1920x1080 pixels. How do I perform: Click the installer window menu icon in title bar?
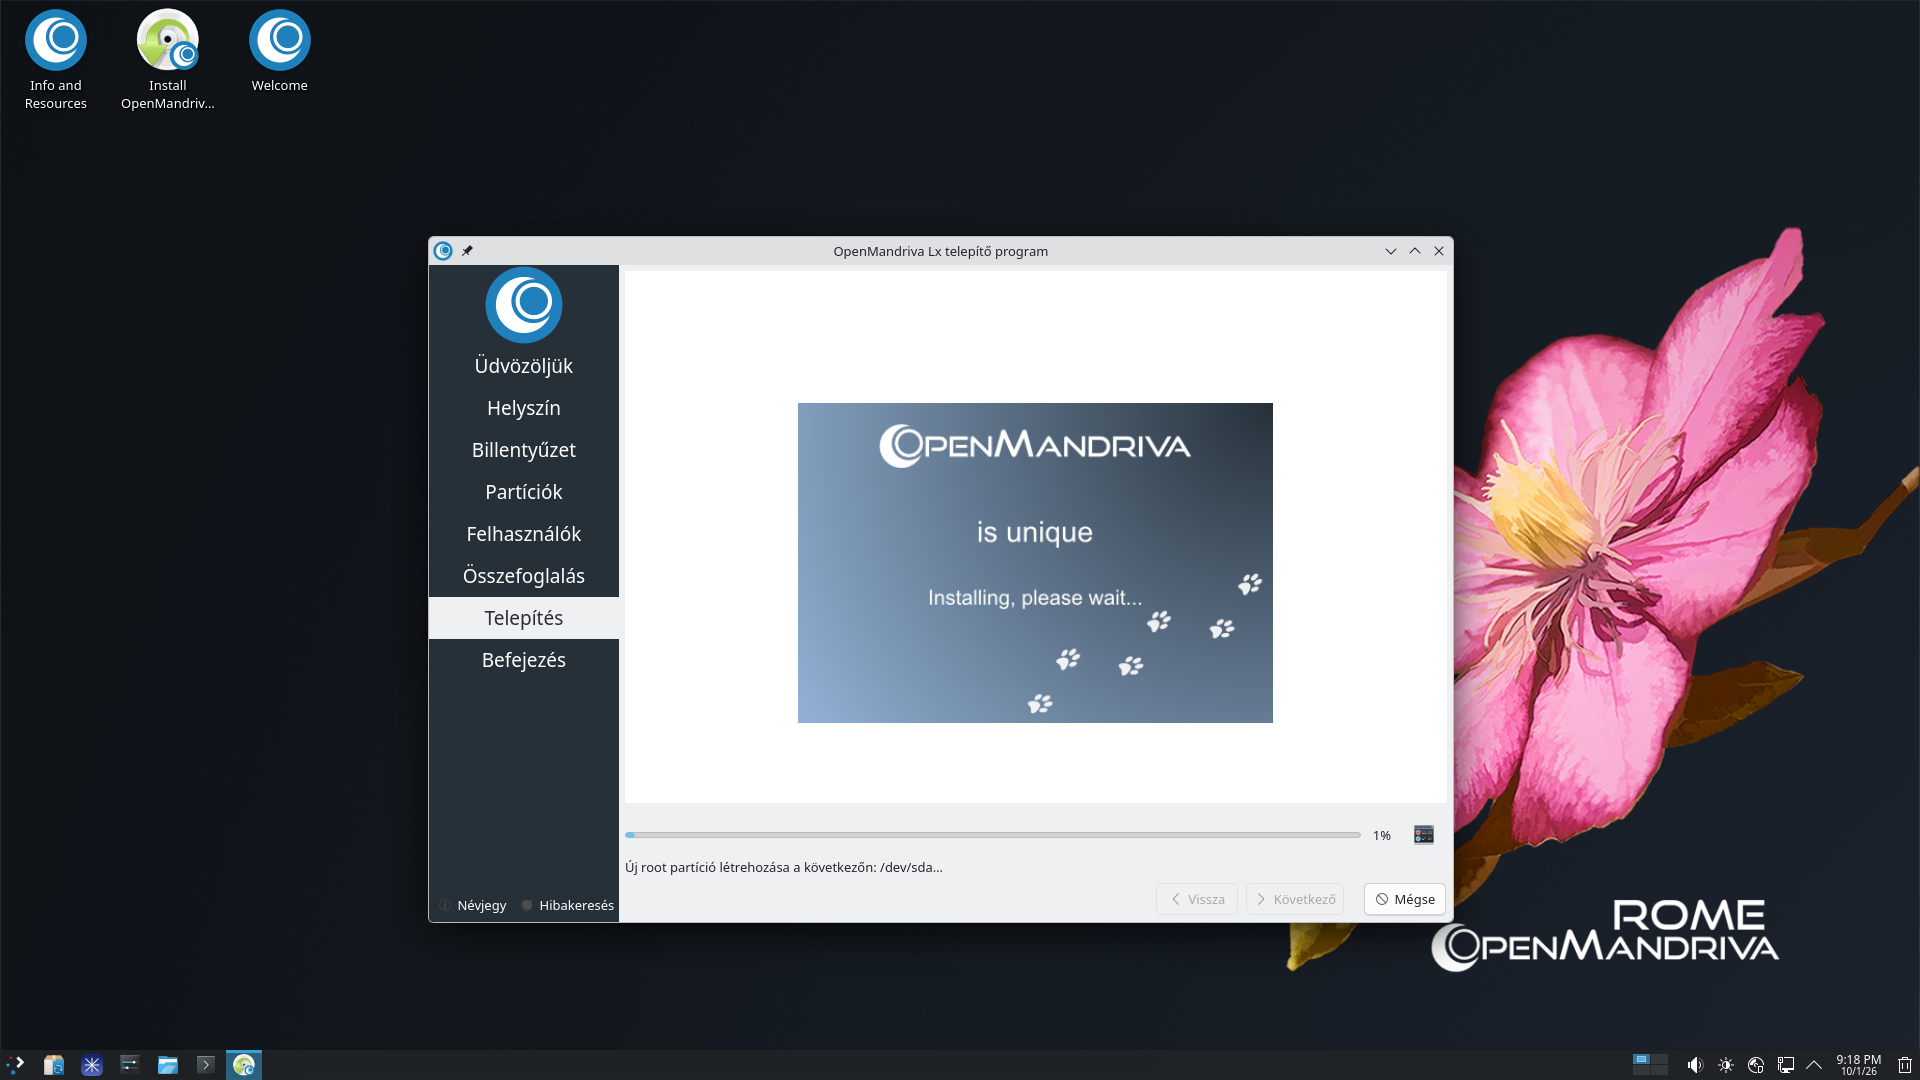tap(444, 251)
